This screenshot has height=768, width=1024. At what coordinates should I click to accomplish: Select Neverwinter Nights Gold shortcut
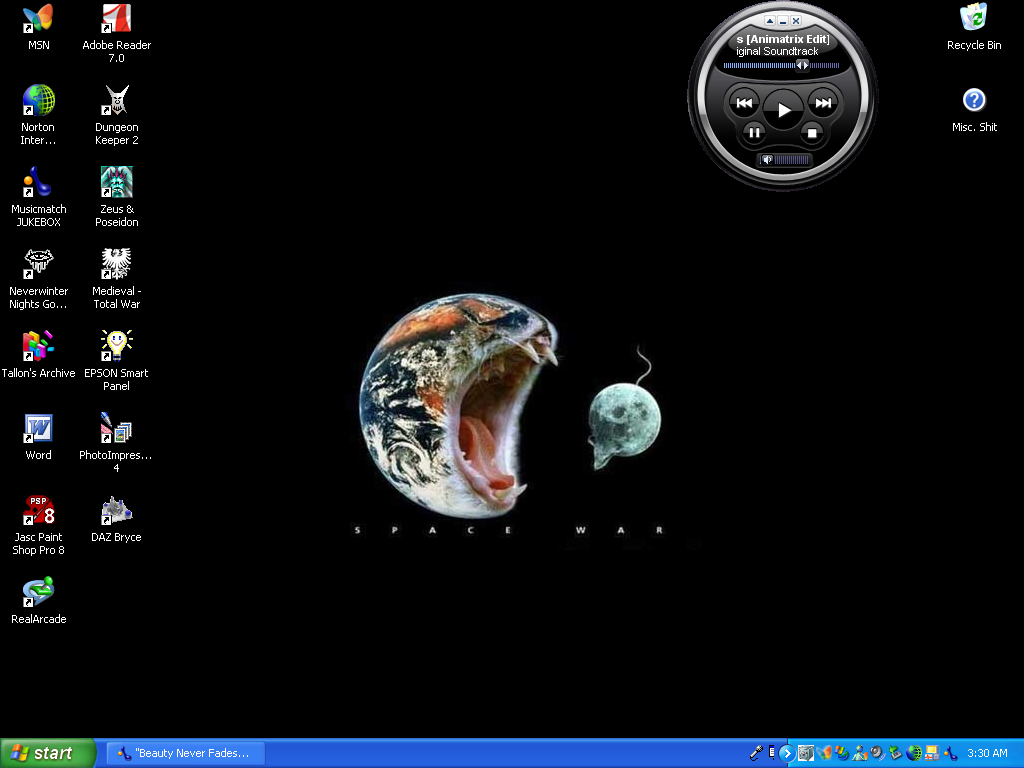[x=39, y=280]
